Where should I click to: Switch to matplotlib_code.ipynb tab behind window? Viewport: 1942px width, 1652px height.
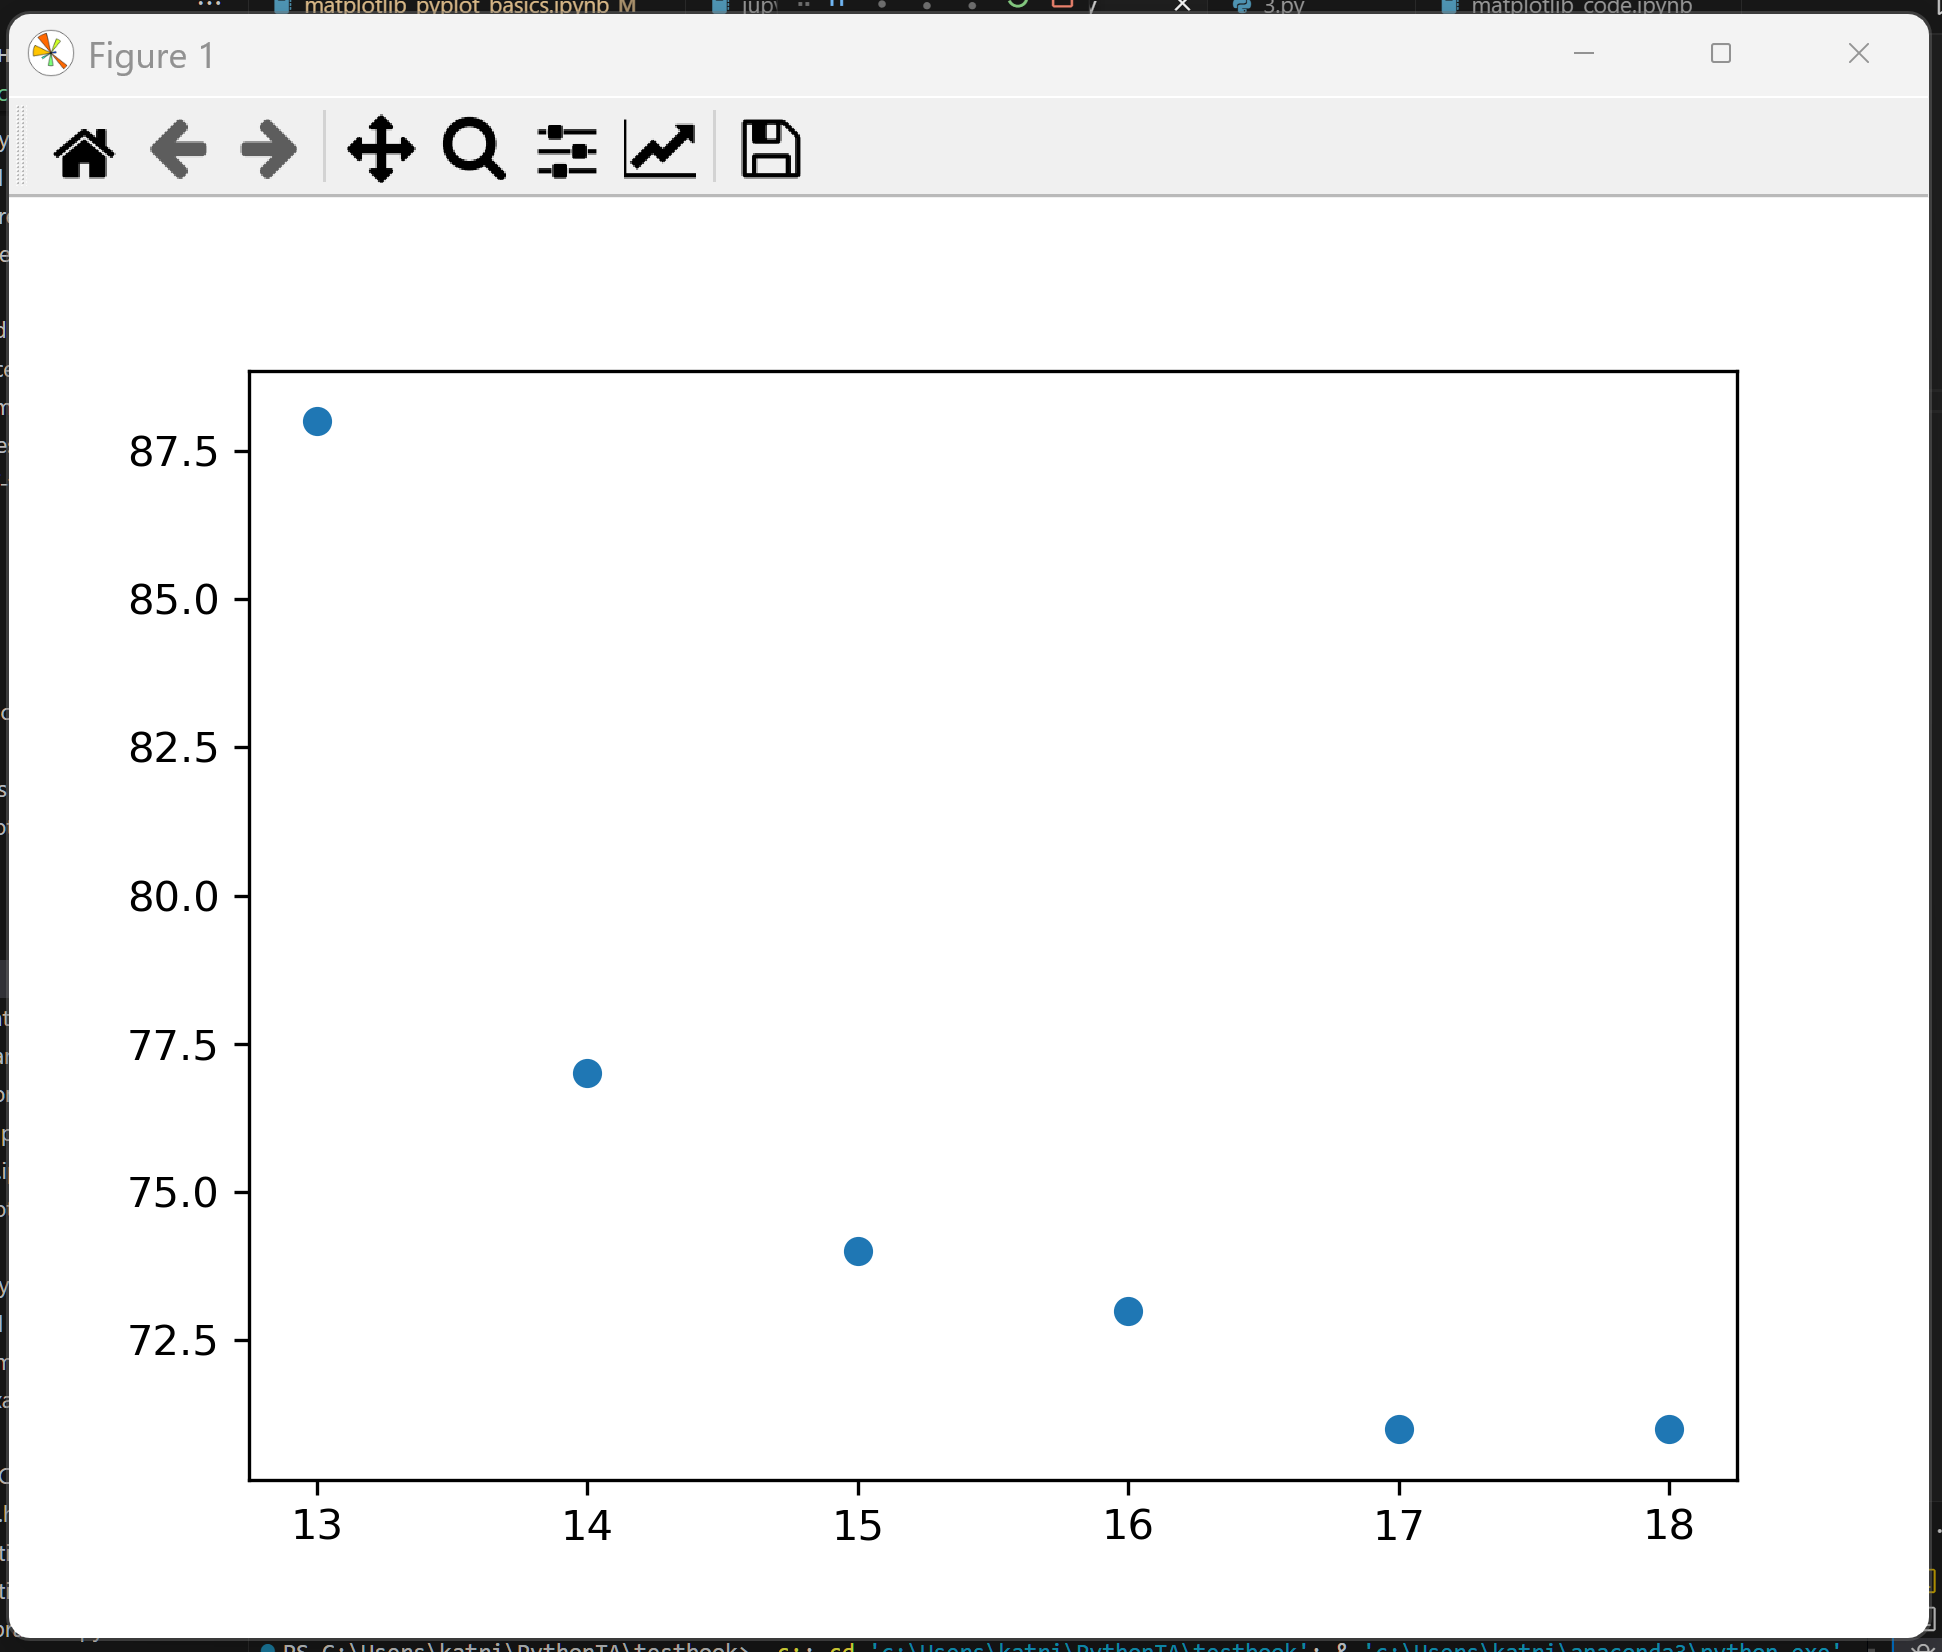pyautogui.click(x=1580, y=7)
